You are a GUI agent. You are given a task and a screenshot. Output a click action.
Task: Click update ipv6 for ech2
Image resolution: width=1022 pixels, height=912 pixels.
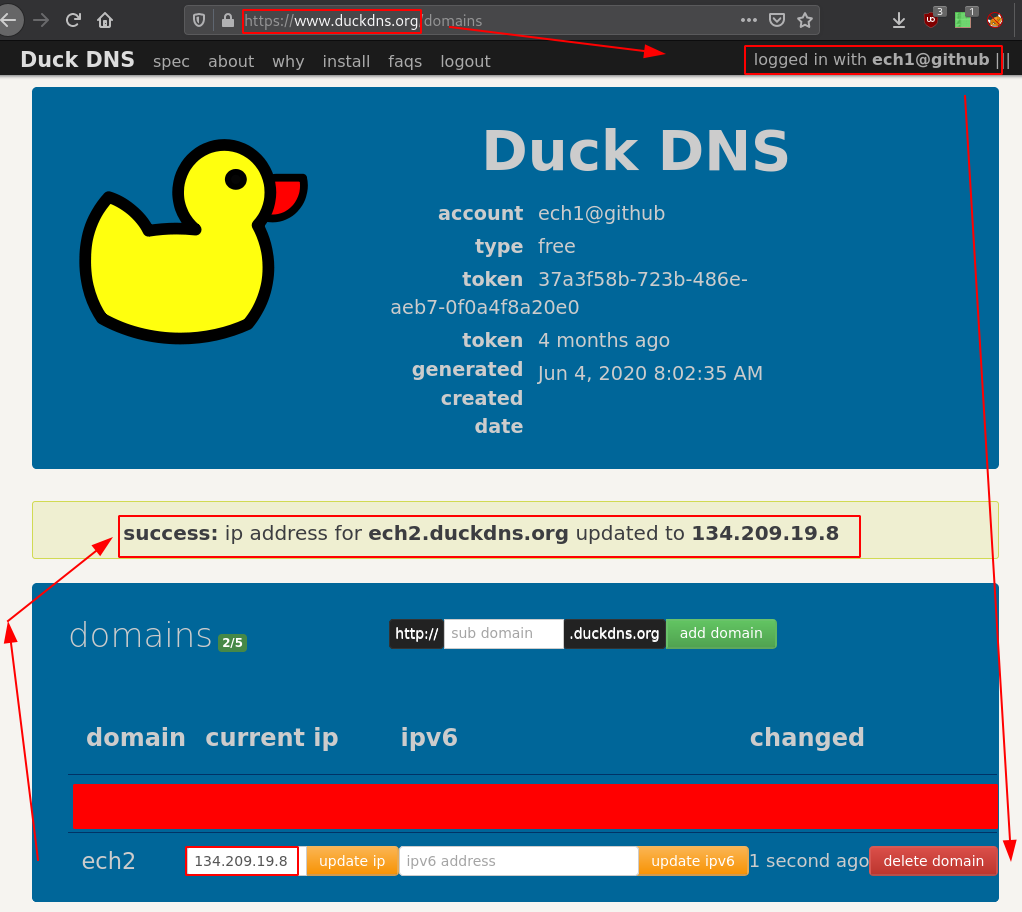pyautogui.click(x=693, y=861)
